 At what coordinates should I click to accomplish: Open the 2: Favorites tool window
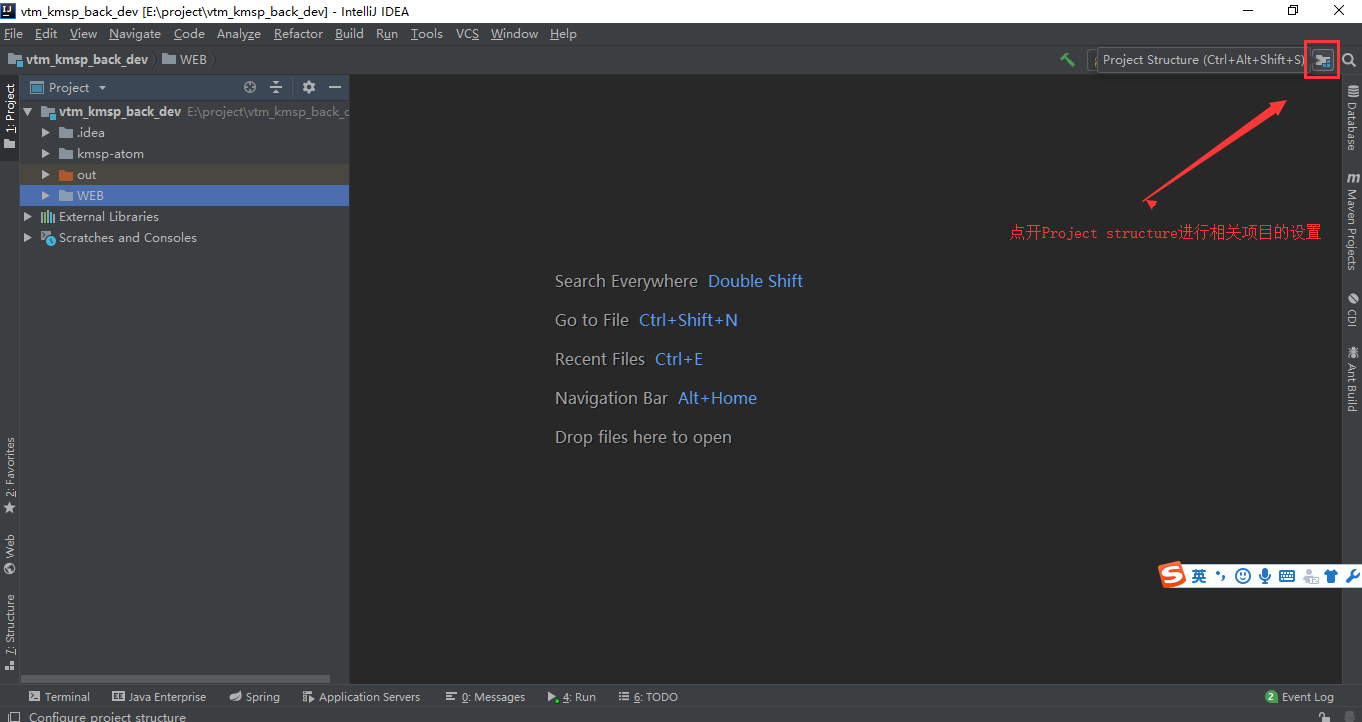[x=10, y=476]
